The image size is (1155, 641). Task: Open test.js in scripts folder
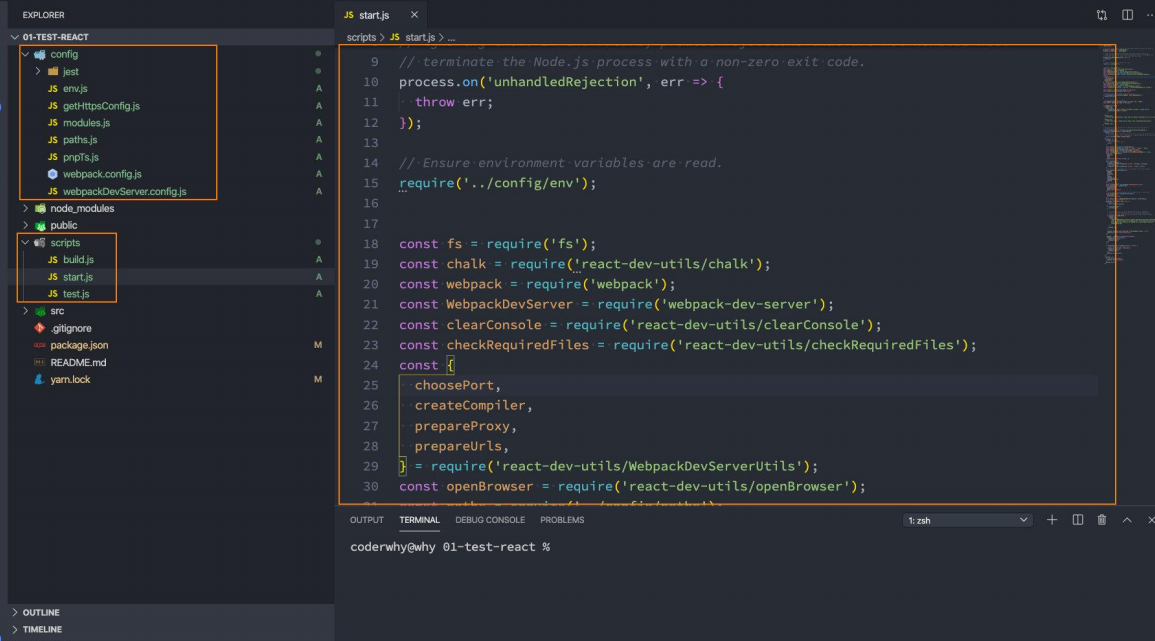pos(76,294)
